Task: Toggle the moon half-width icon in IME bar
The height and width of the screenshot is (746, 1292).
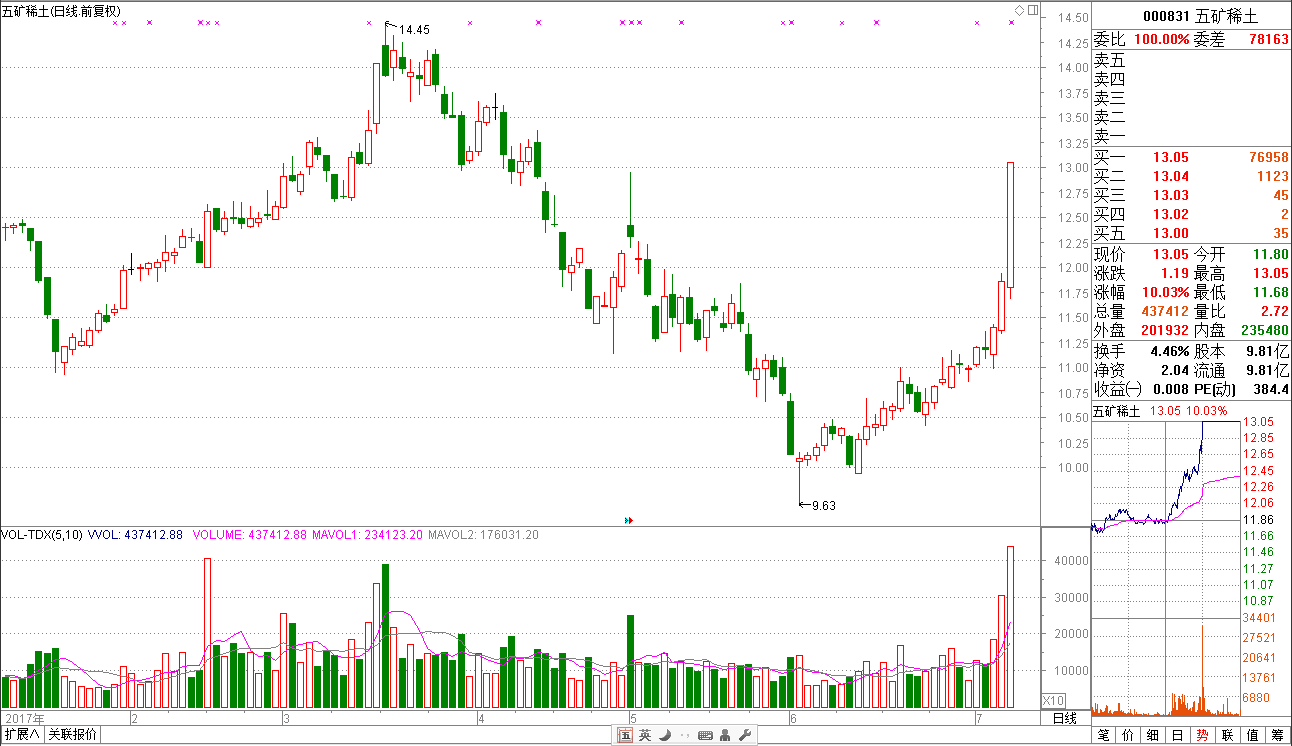Action: coord(663,735)
